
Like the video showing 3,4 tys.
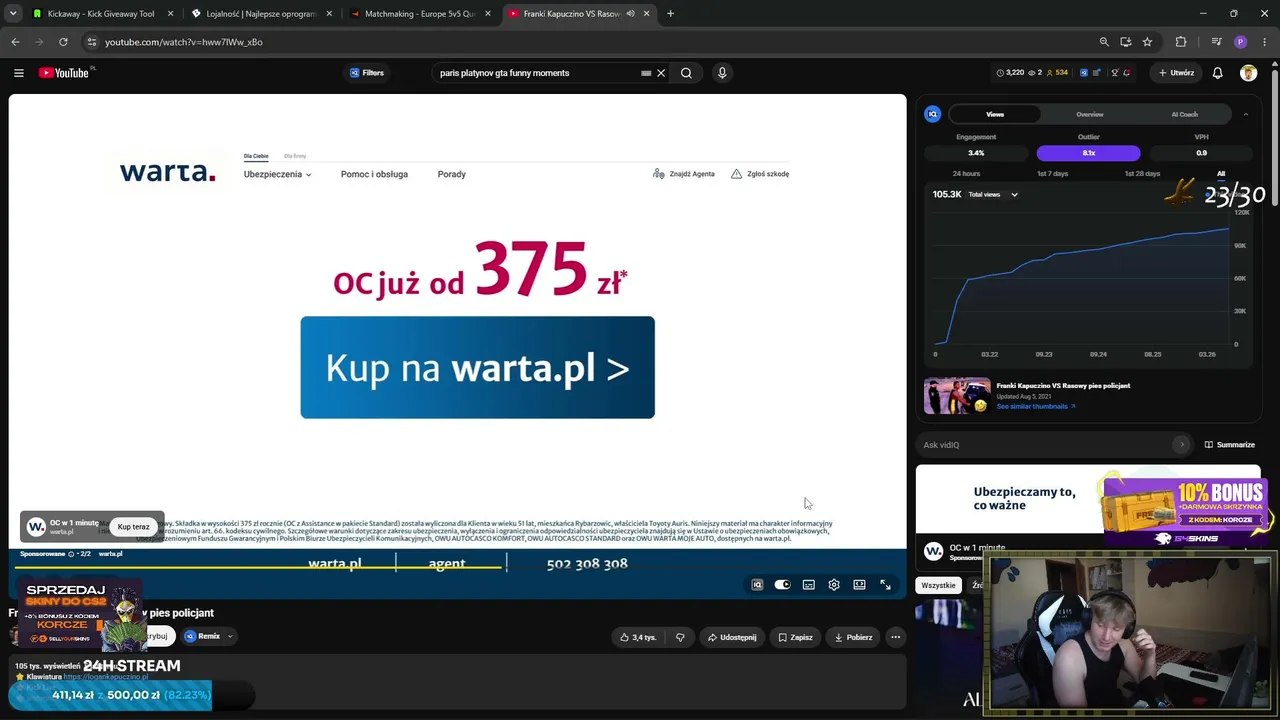638,637
